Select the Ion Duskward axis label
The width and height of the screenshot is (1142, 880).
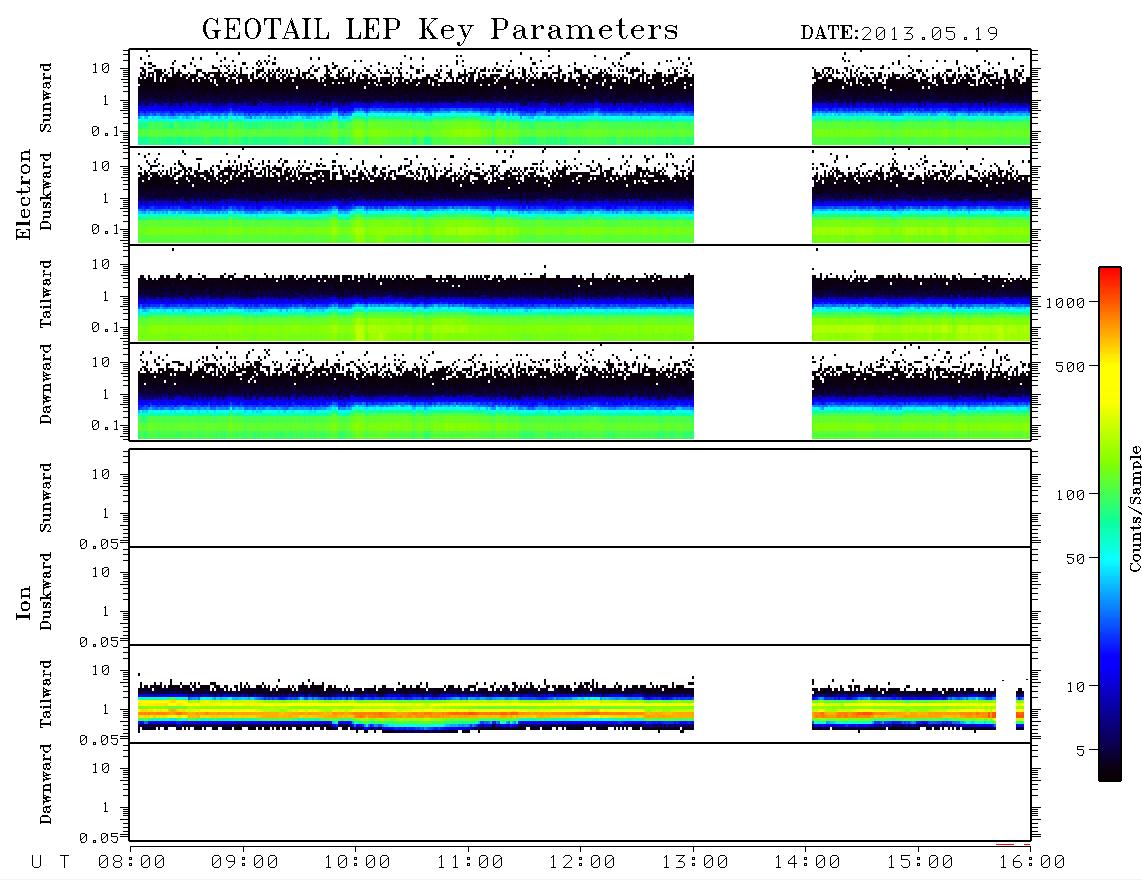(x=46, y=591)
